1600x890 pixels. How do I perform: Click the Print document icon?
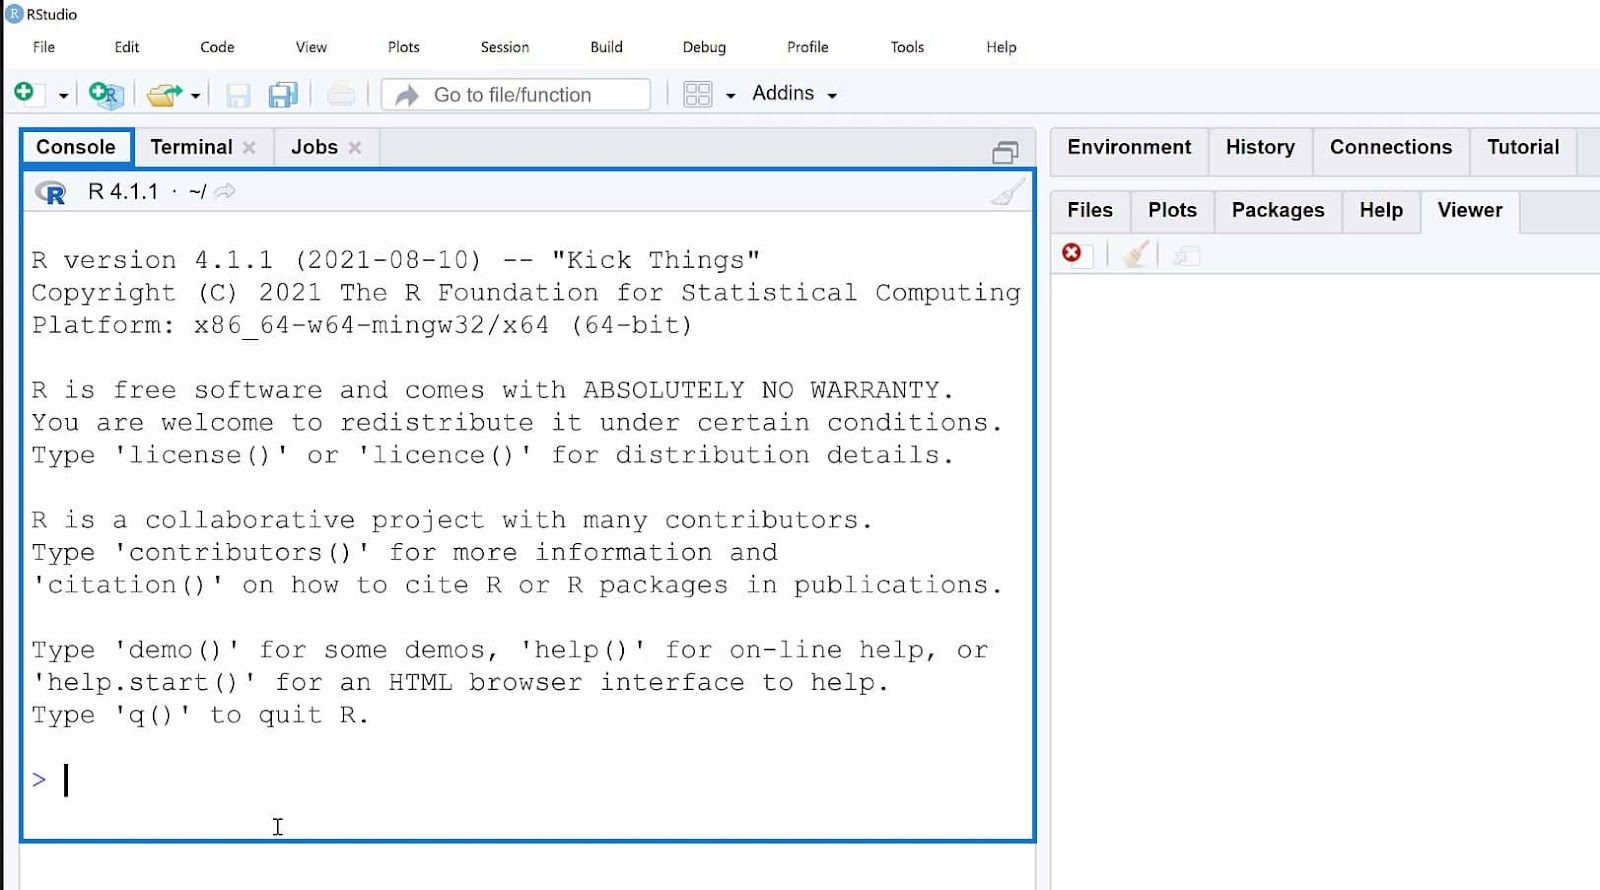tap(341, 95)
